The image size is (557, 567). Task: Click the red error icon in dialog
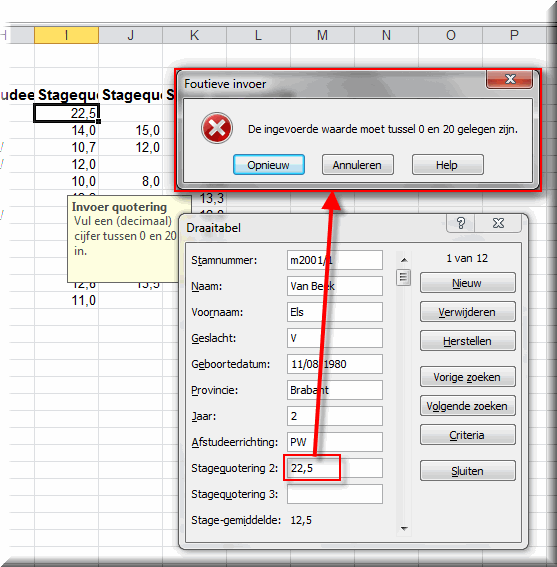[x=217, y=128]
